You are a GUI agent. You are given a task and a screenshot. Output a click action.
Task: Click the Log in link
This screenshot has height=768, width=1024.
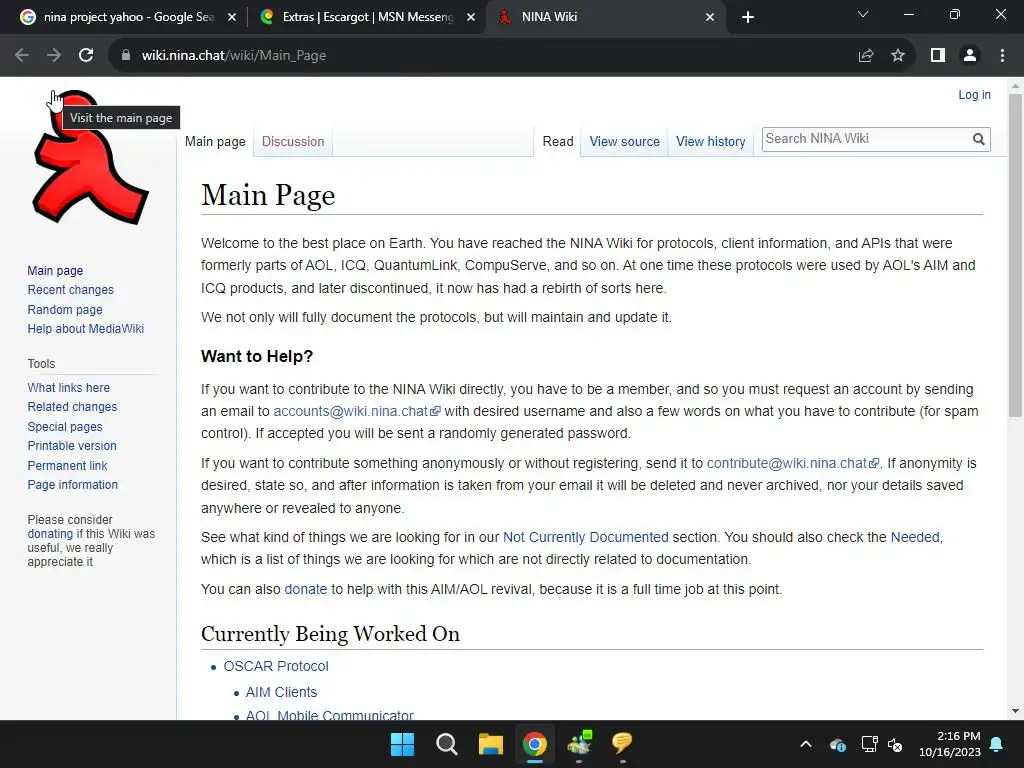pyautogui.click(x=974, y=95)
